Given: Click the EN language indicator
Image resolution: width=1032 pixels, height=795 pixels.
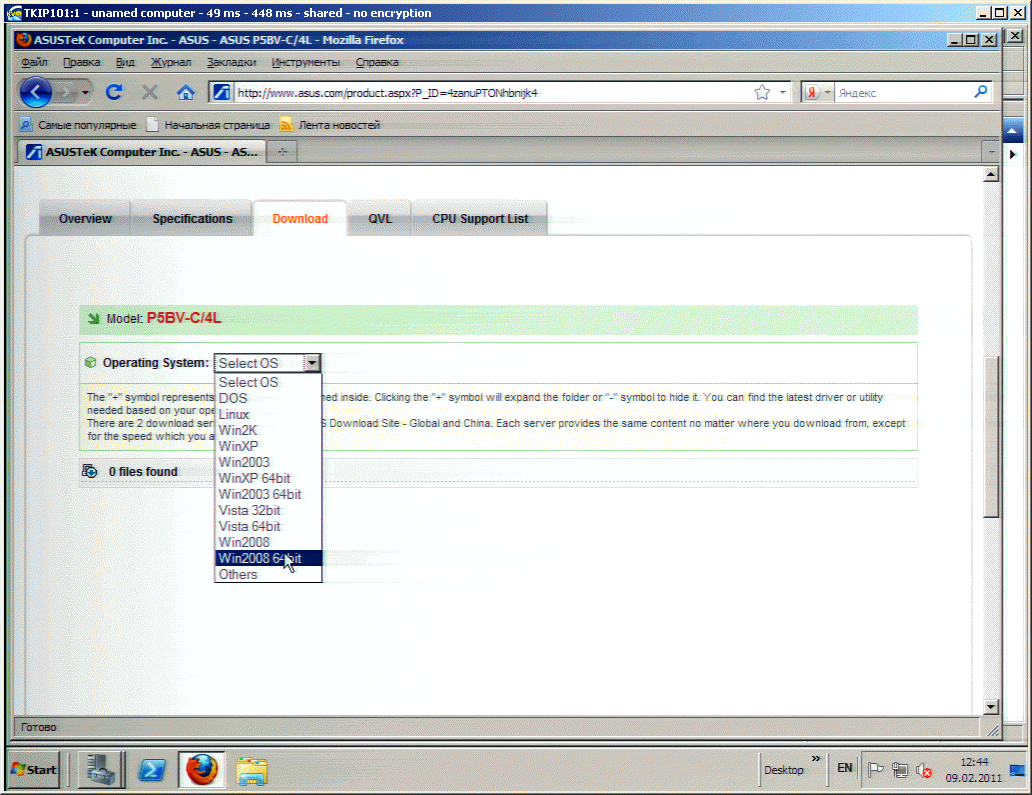Looking at the screenshot, I should pyautogui.click(x=844, y=768).
